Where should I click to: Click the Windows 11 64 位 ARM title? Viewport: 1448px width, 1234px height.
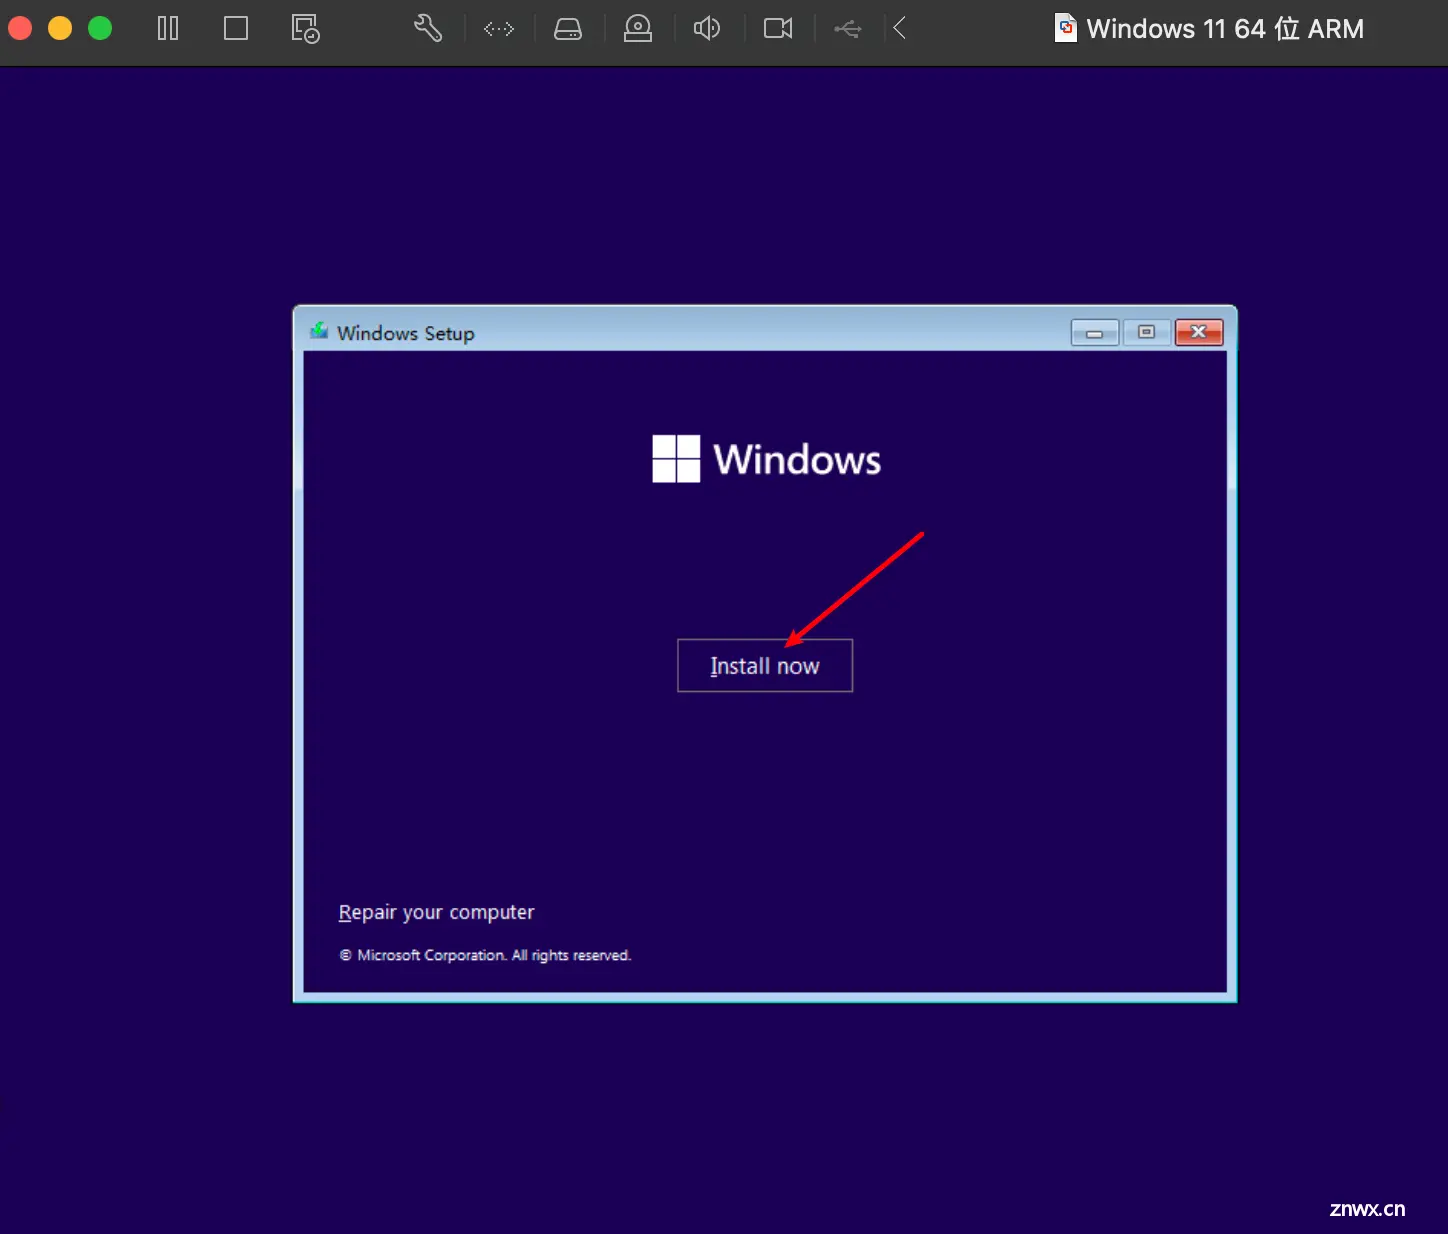pyautogui.click(x=1225, y=29)
